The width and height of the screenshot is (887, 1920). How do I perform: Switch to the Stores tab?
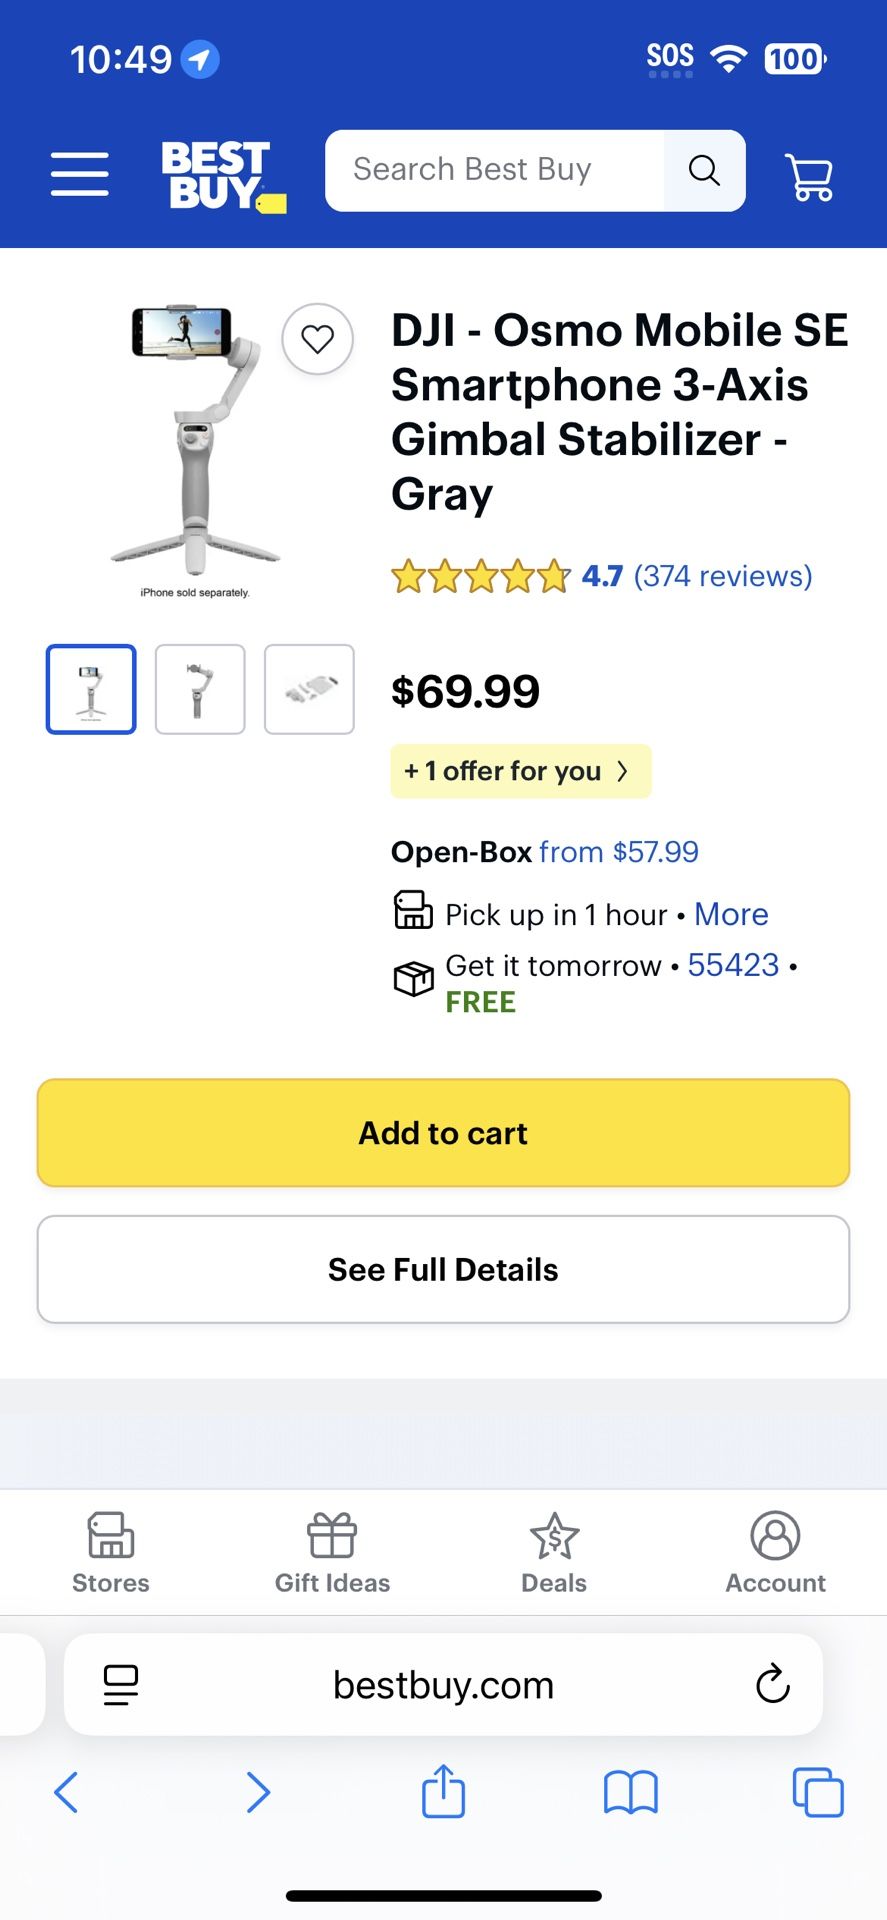point(111,1553)
